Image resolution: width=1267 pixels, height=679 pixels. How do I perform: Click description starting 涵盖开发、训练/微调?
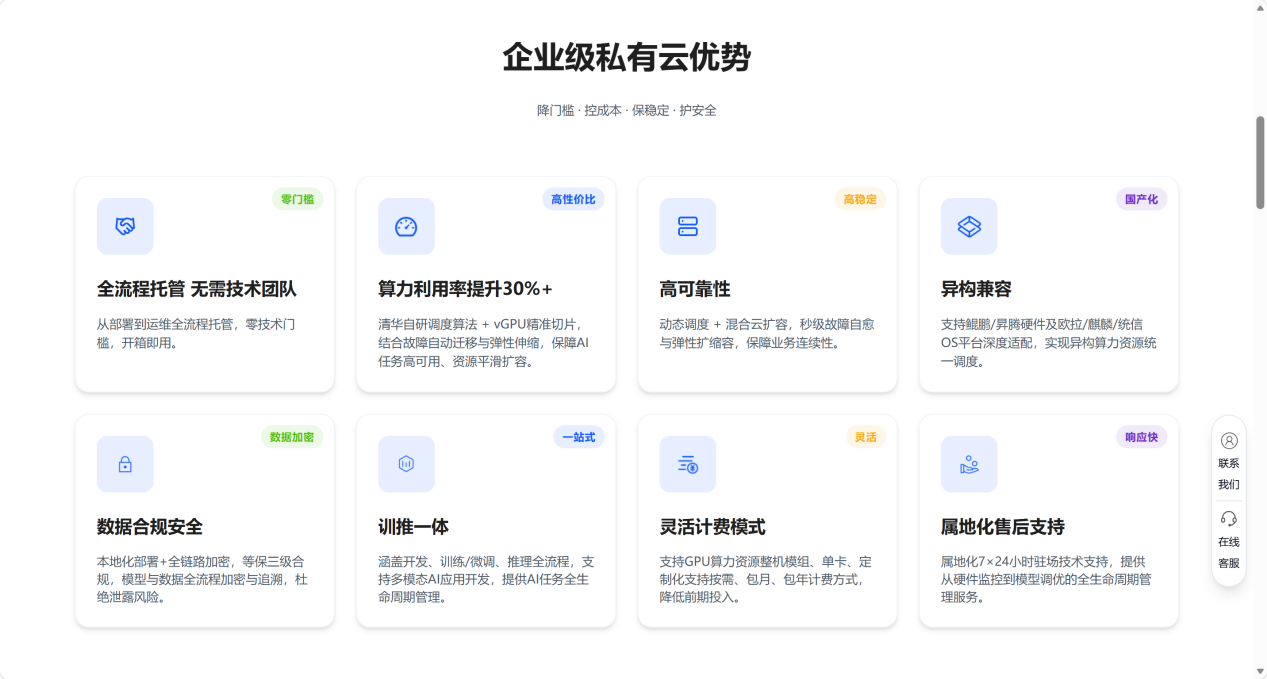(486, 580)
